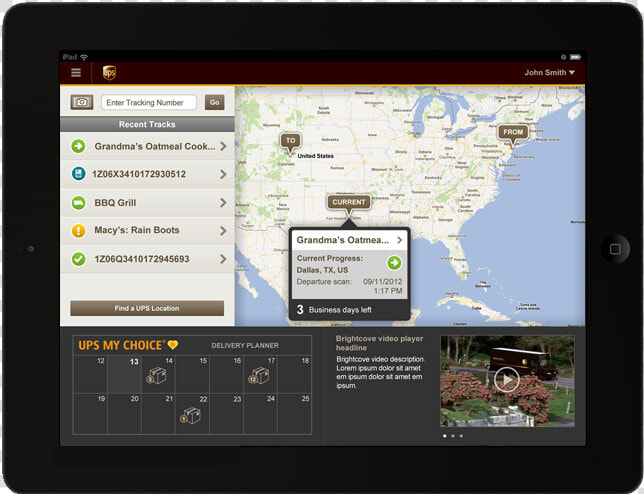Tap the UPS shield logo
644x494 pixels.
coord(109,73)
